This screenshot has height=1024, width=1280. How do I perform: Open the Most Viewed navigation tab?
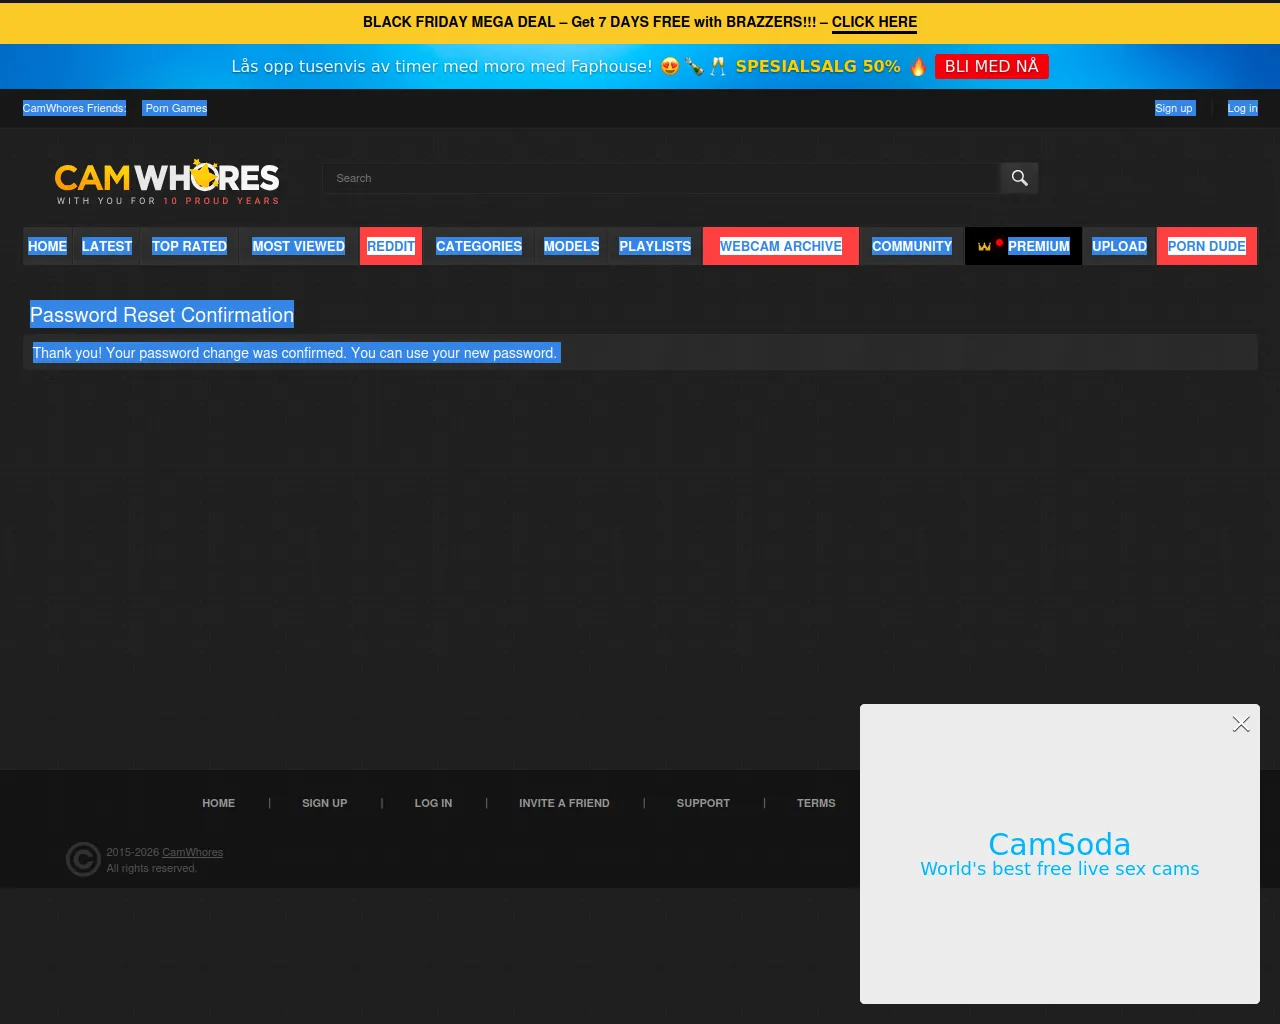tap(298, 246)
